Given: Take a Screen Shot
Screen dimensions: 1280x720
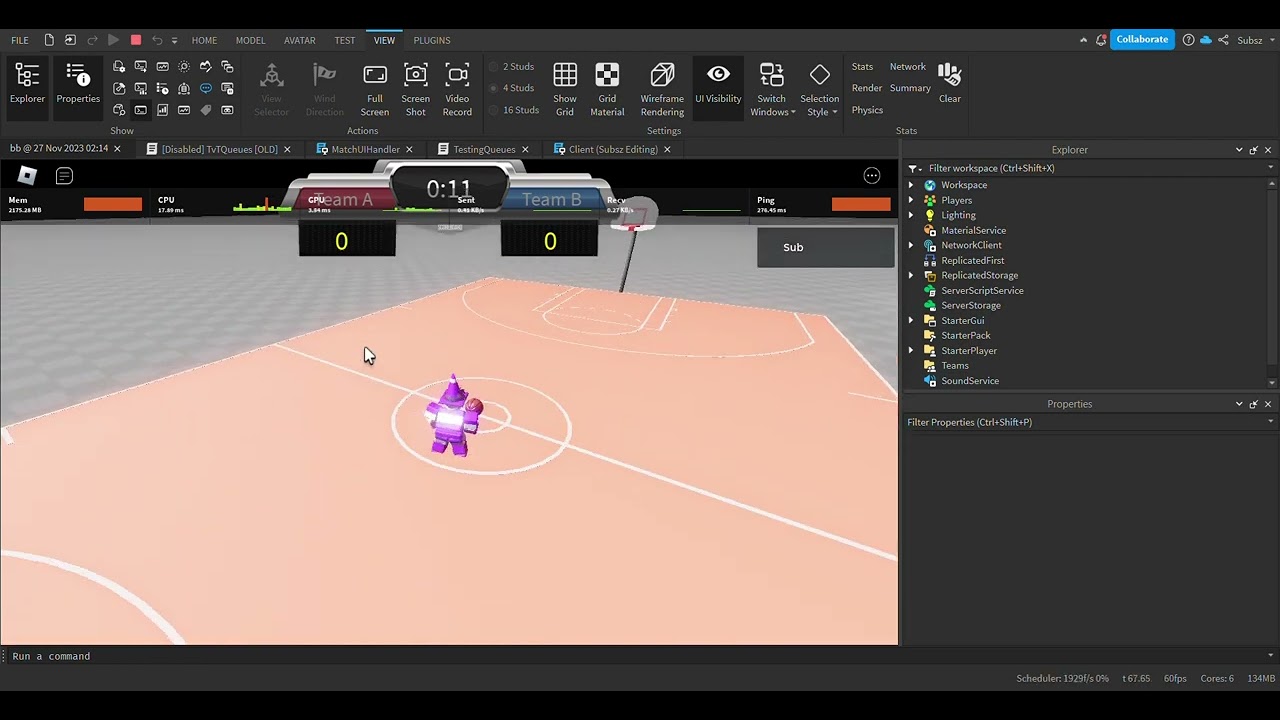Looking at the screenshot, I should click(415, 90).
